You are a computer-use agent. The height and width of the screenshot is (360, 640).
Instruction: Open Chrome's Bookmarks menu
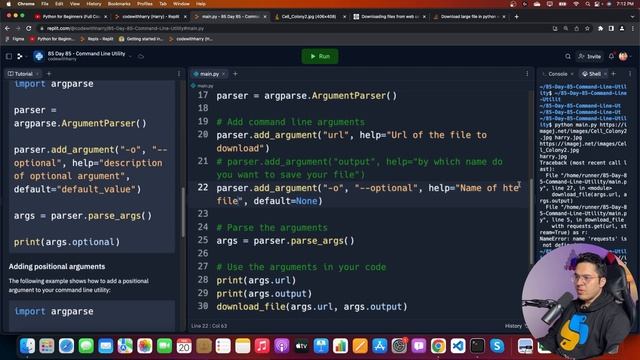pos(119,4)
